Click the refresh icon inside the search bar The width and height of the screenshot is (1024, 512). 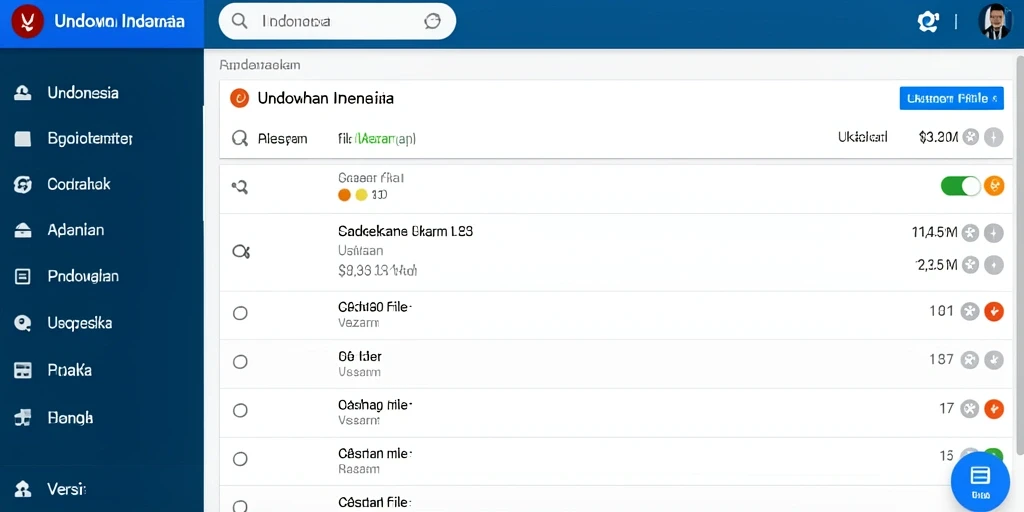[x=432, y=22]
